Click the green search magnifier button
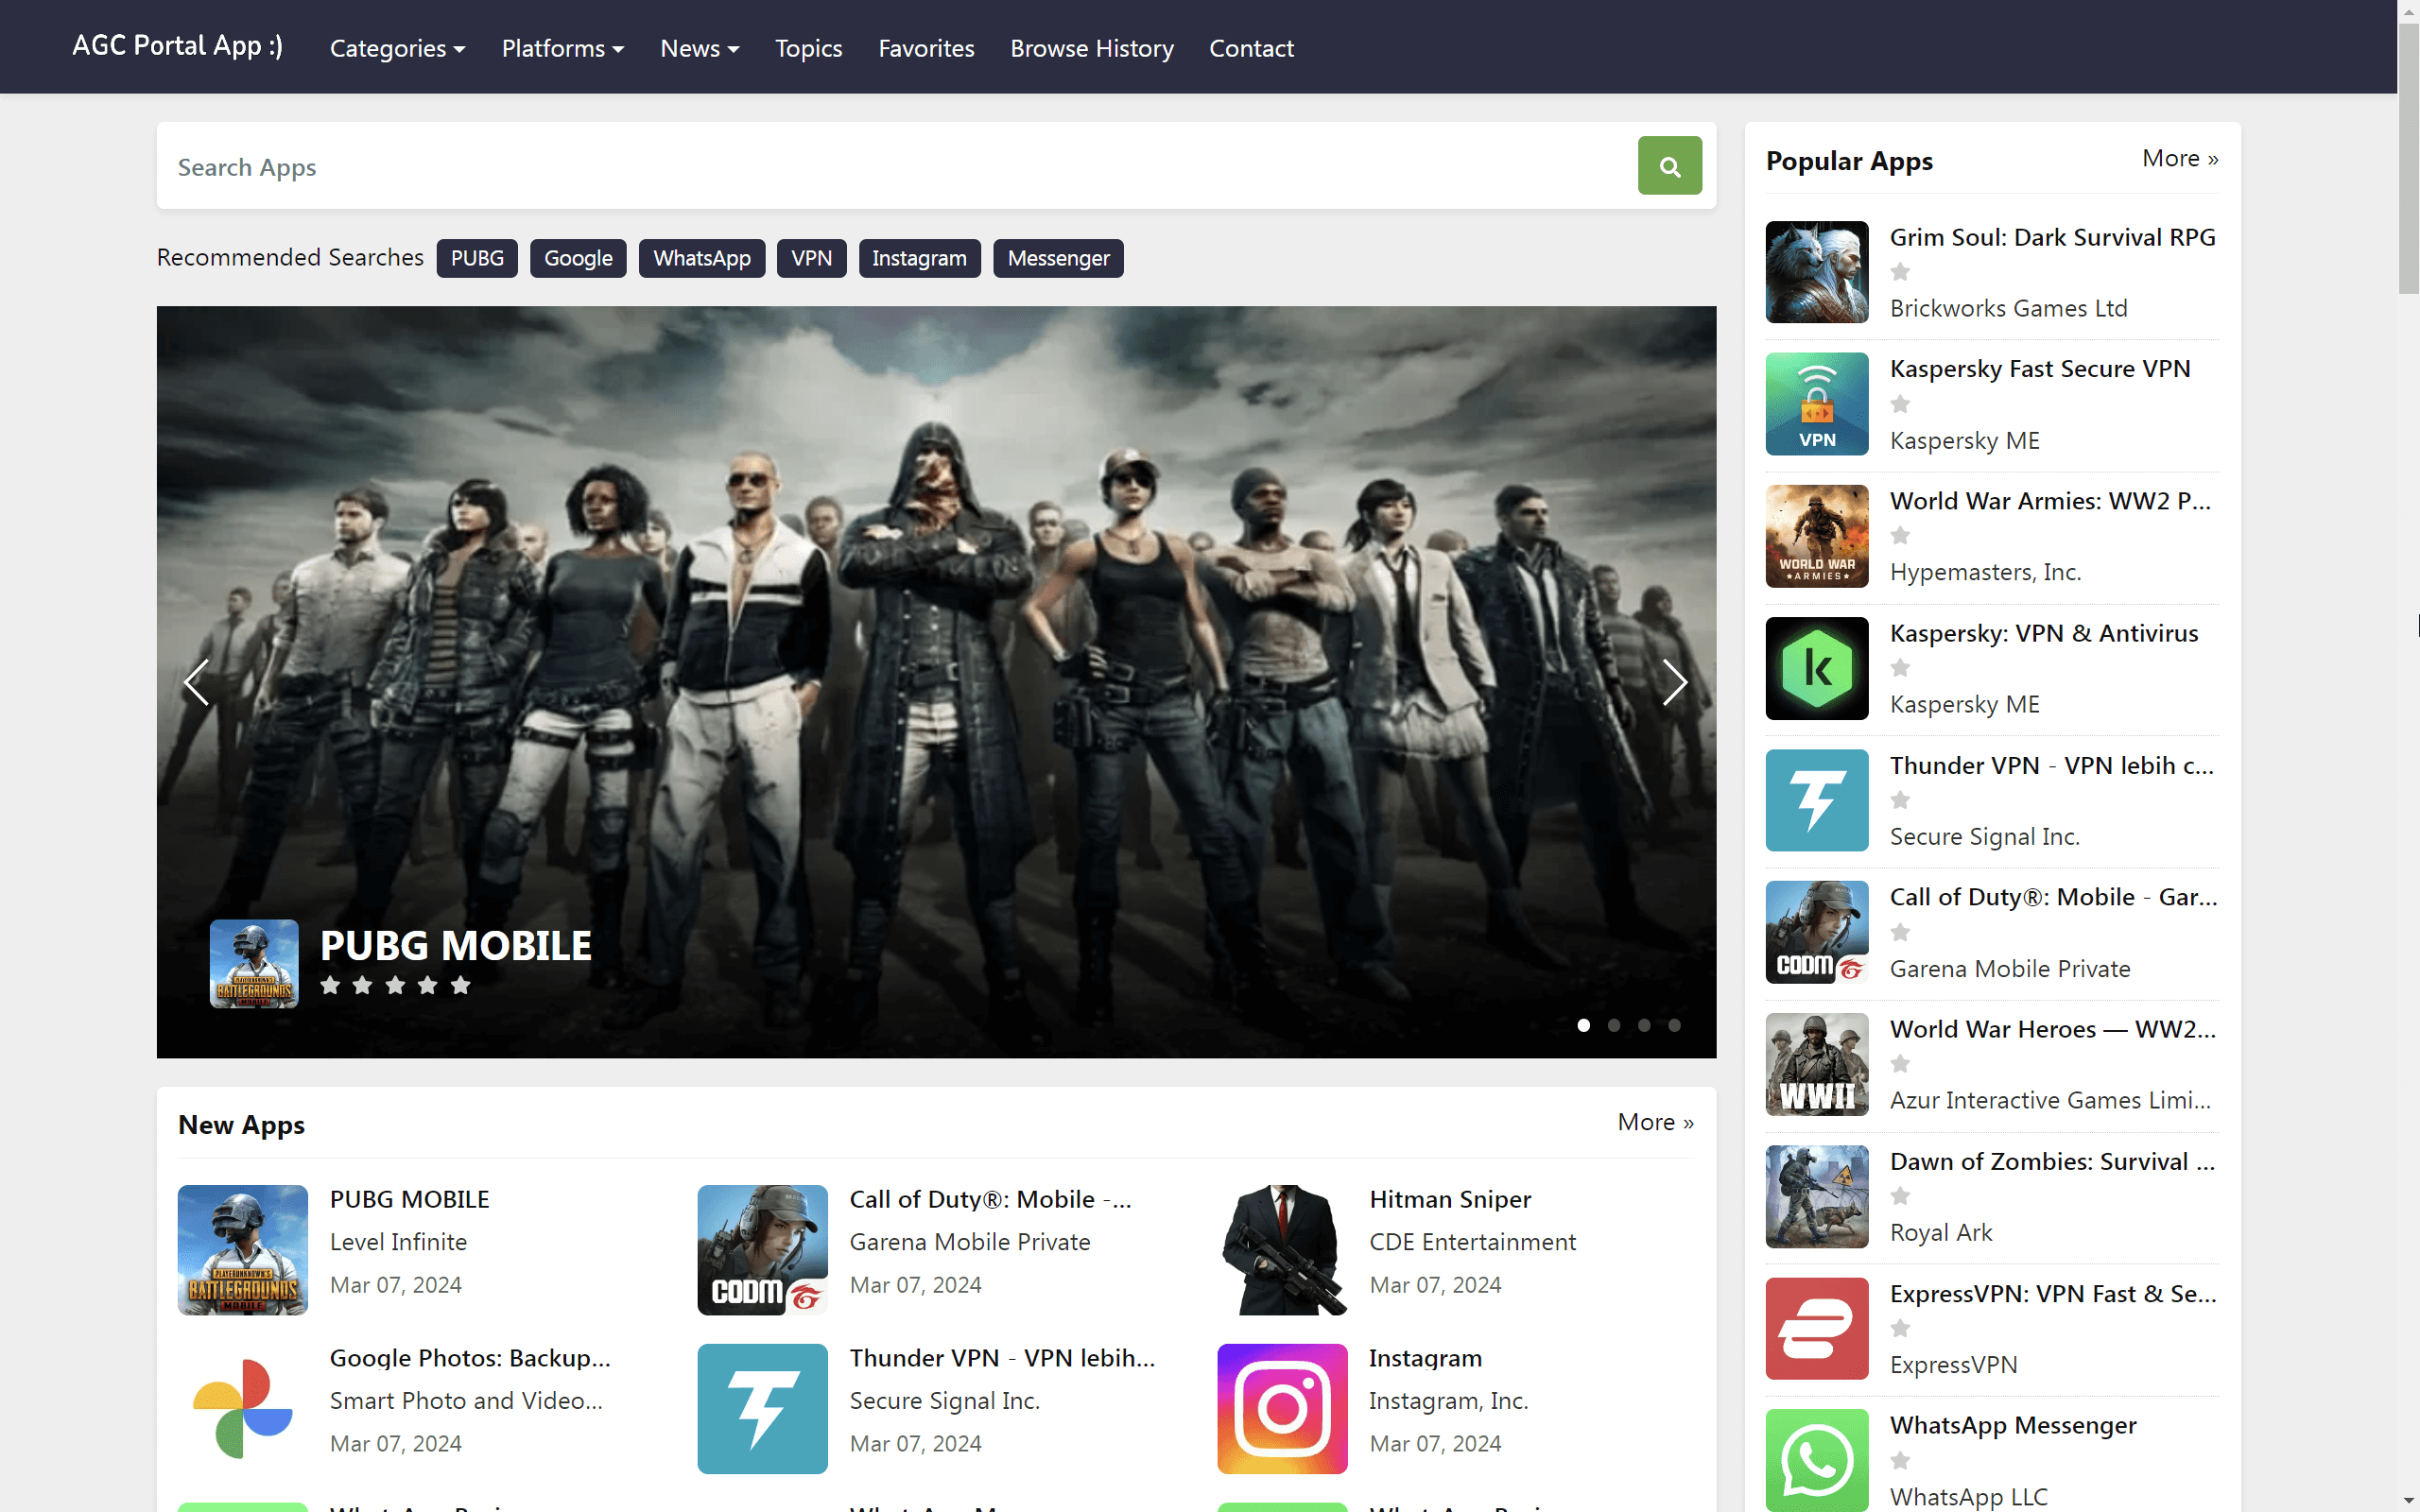This screenshot has height=1512, width=2420. (1669, 166)
